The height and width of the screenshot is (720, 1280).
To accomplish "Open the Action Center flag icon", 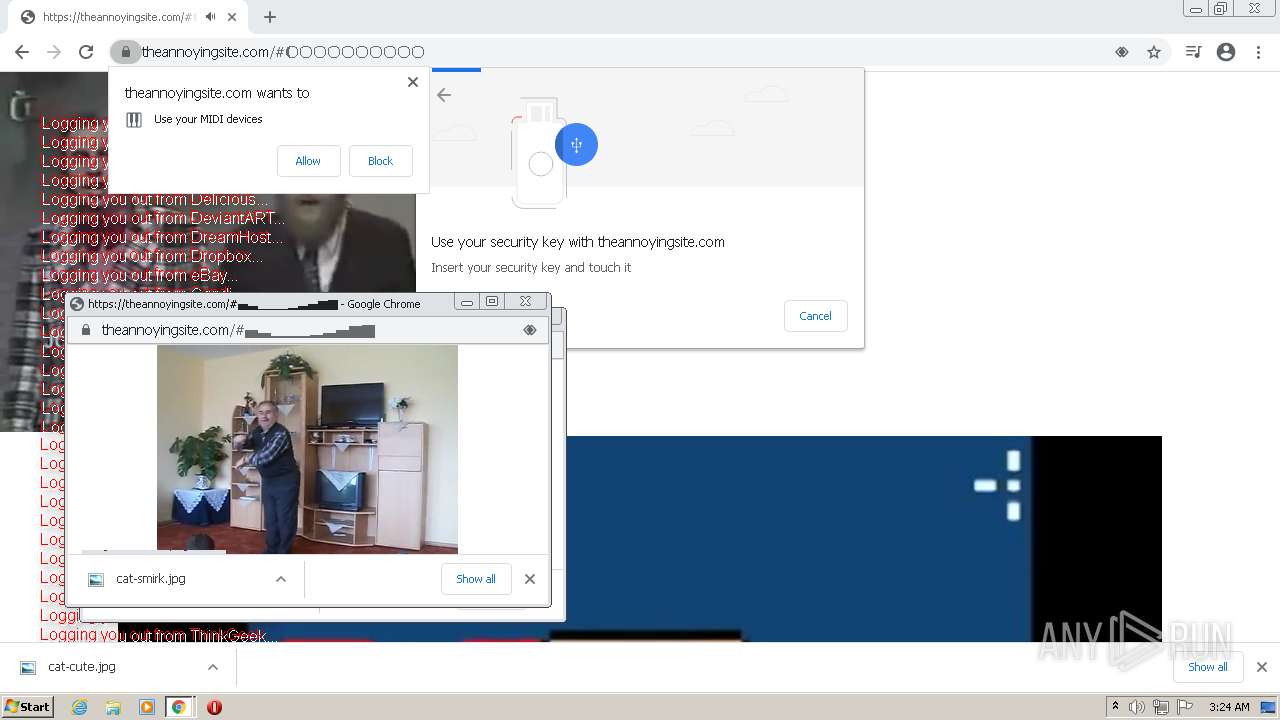I will point(1185,707).
